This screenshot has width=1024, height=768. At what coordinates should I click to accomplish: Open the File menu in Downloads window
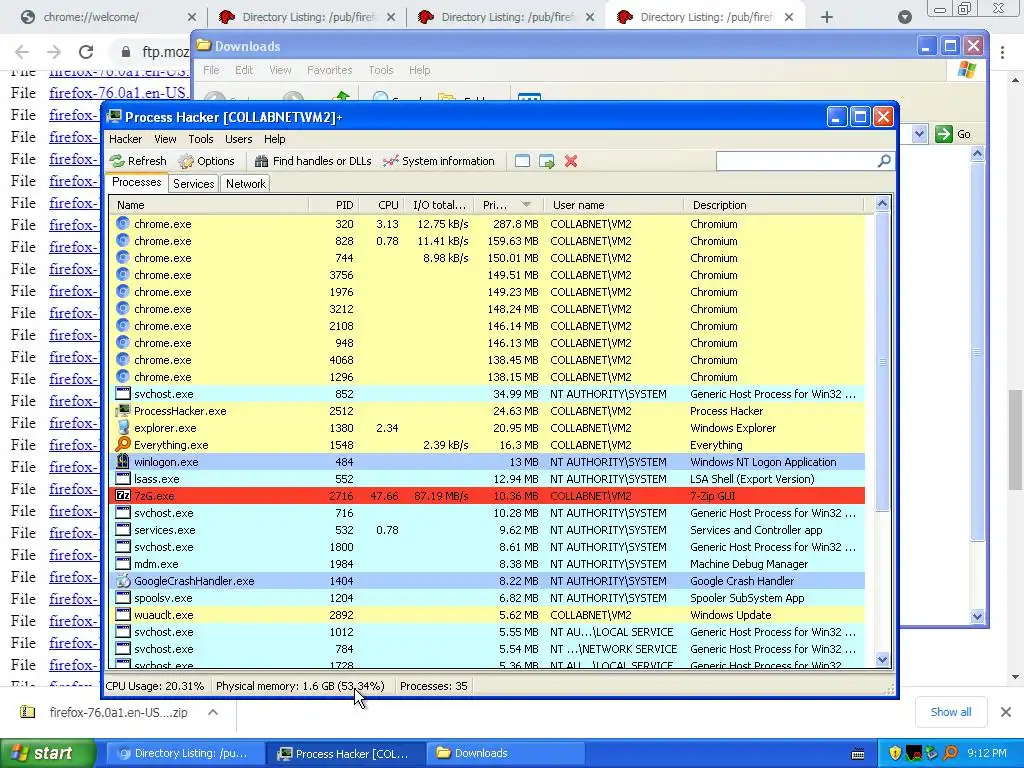211,70
